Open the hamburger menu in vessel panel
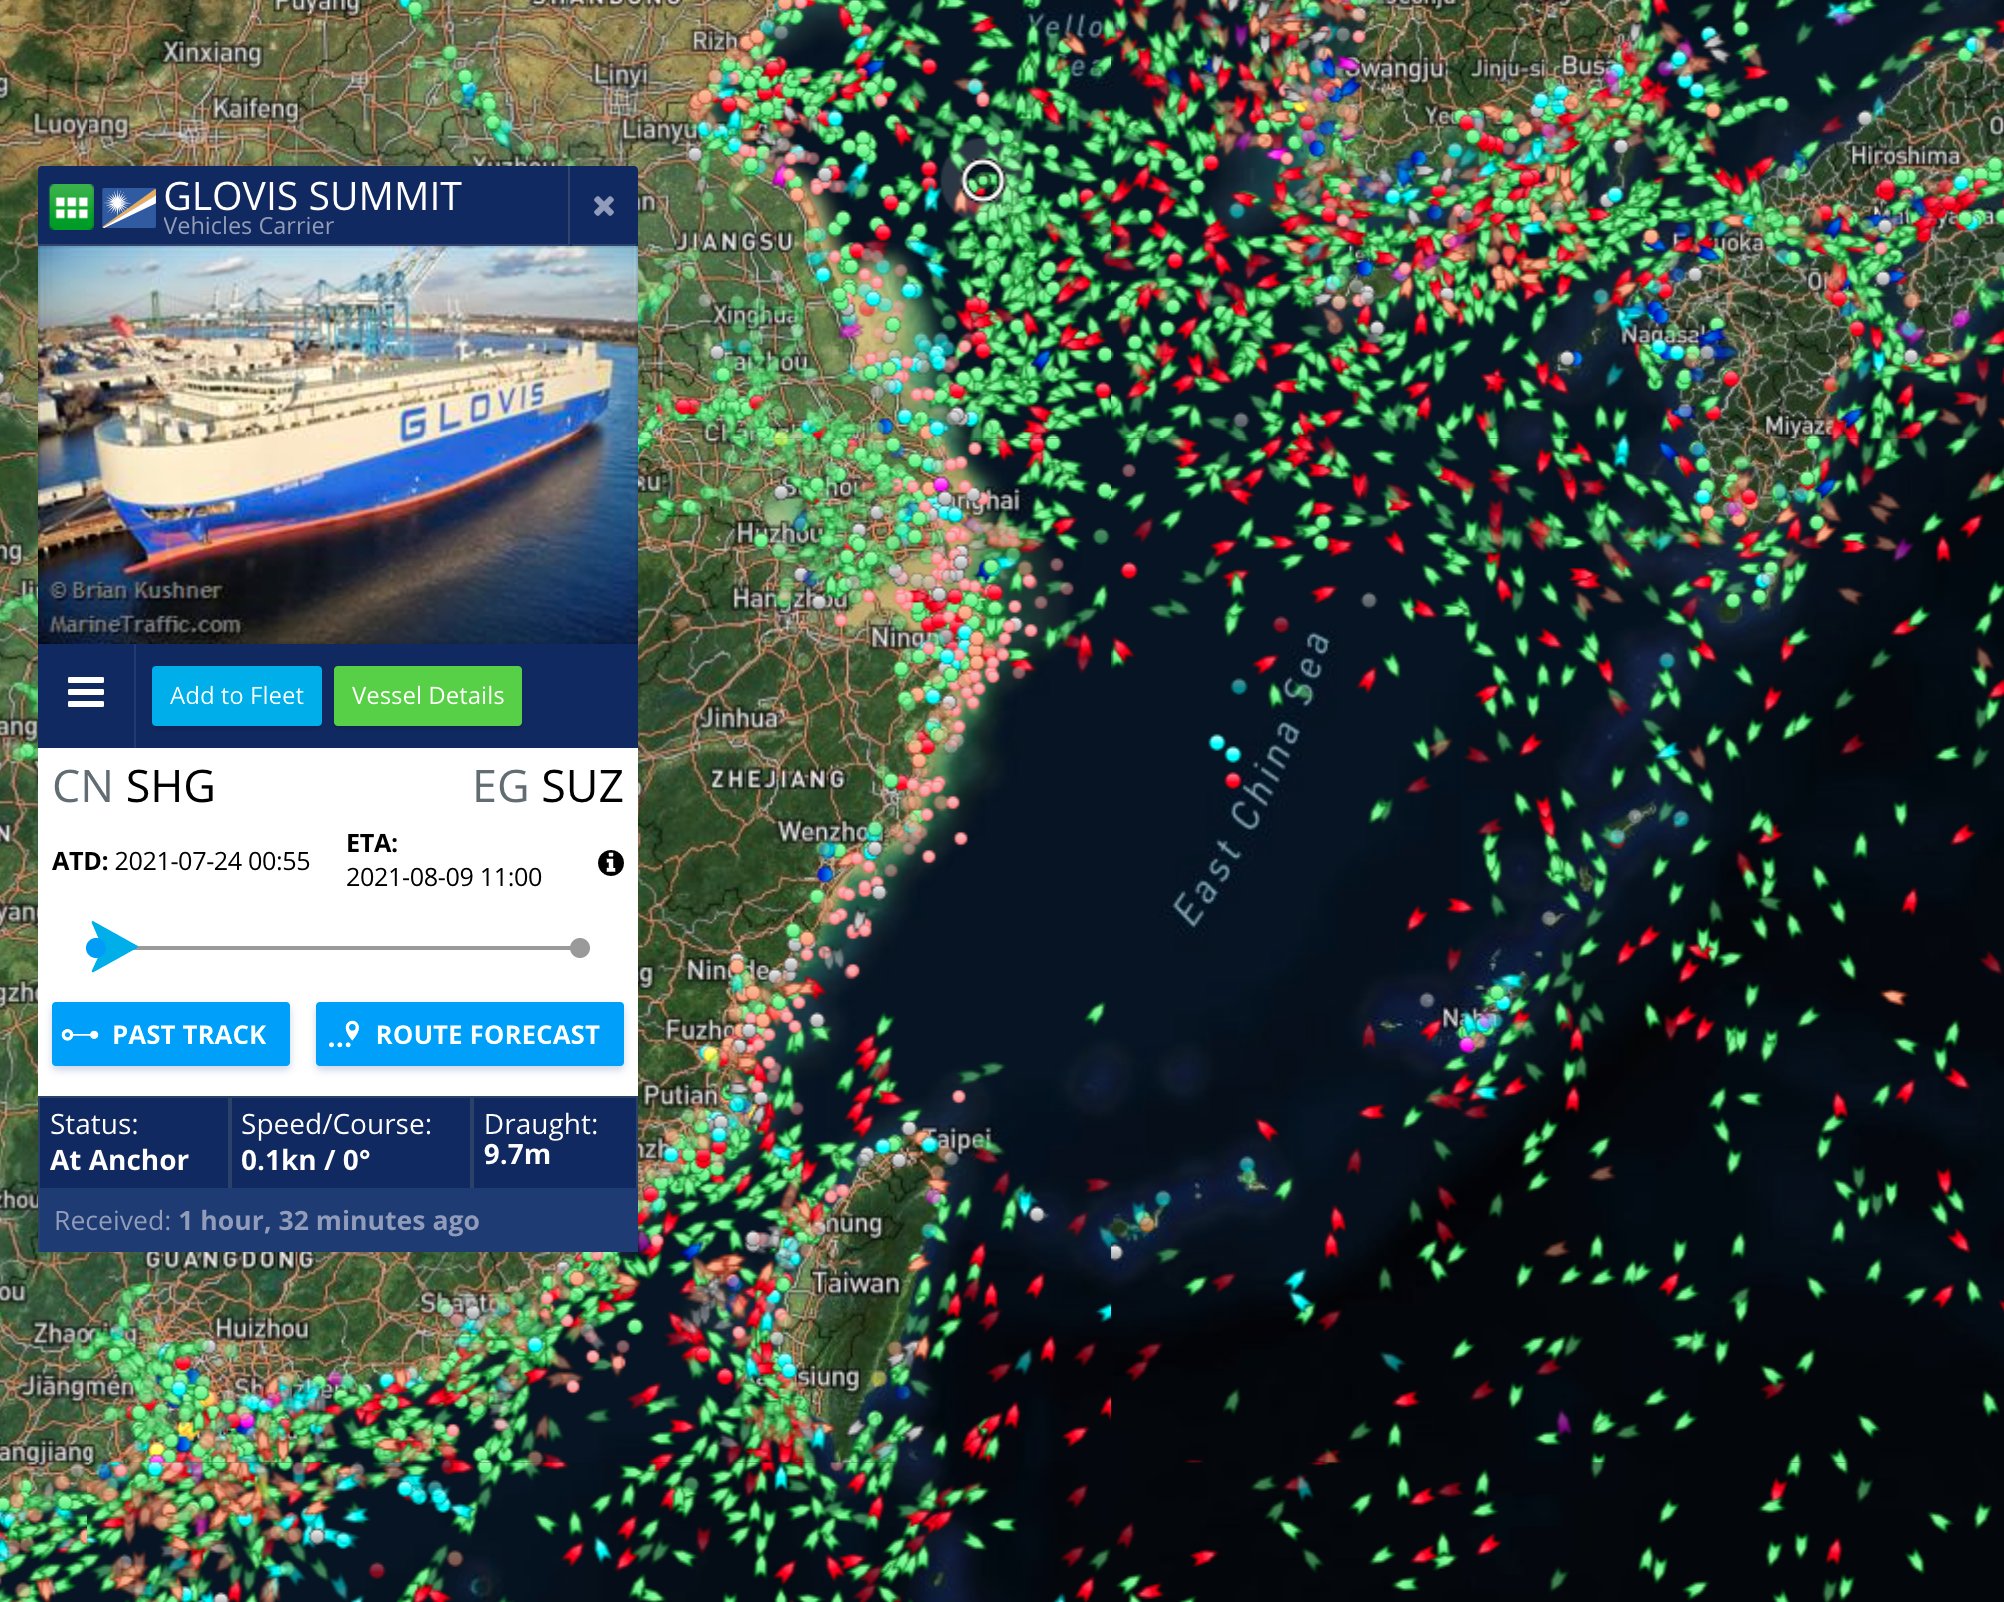The image size is (2004, 1602). [86, 692]
